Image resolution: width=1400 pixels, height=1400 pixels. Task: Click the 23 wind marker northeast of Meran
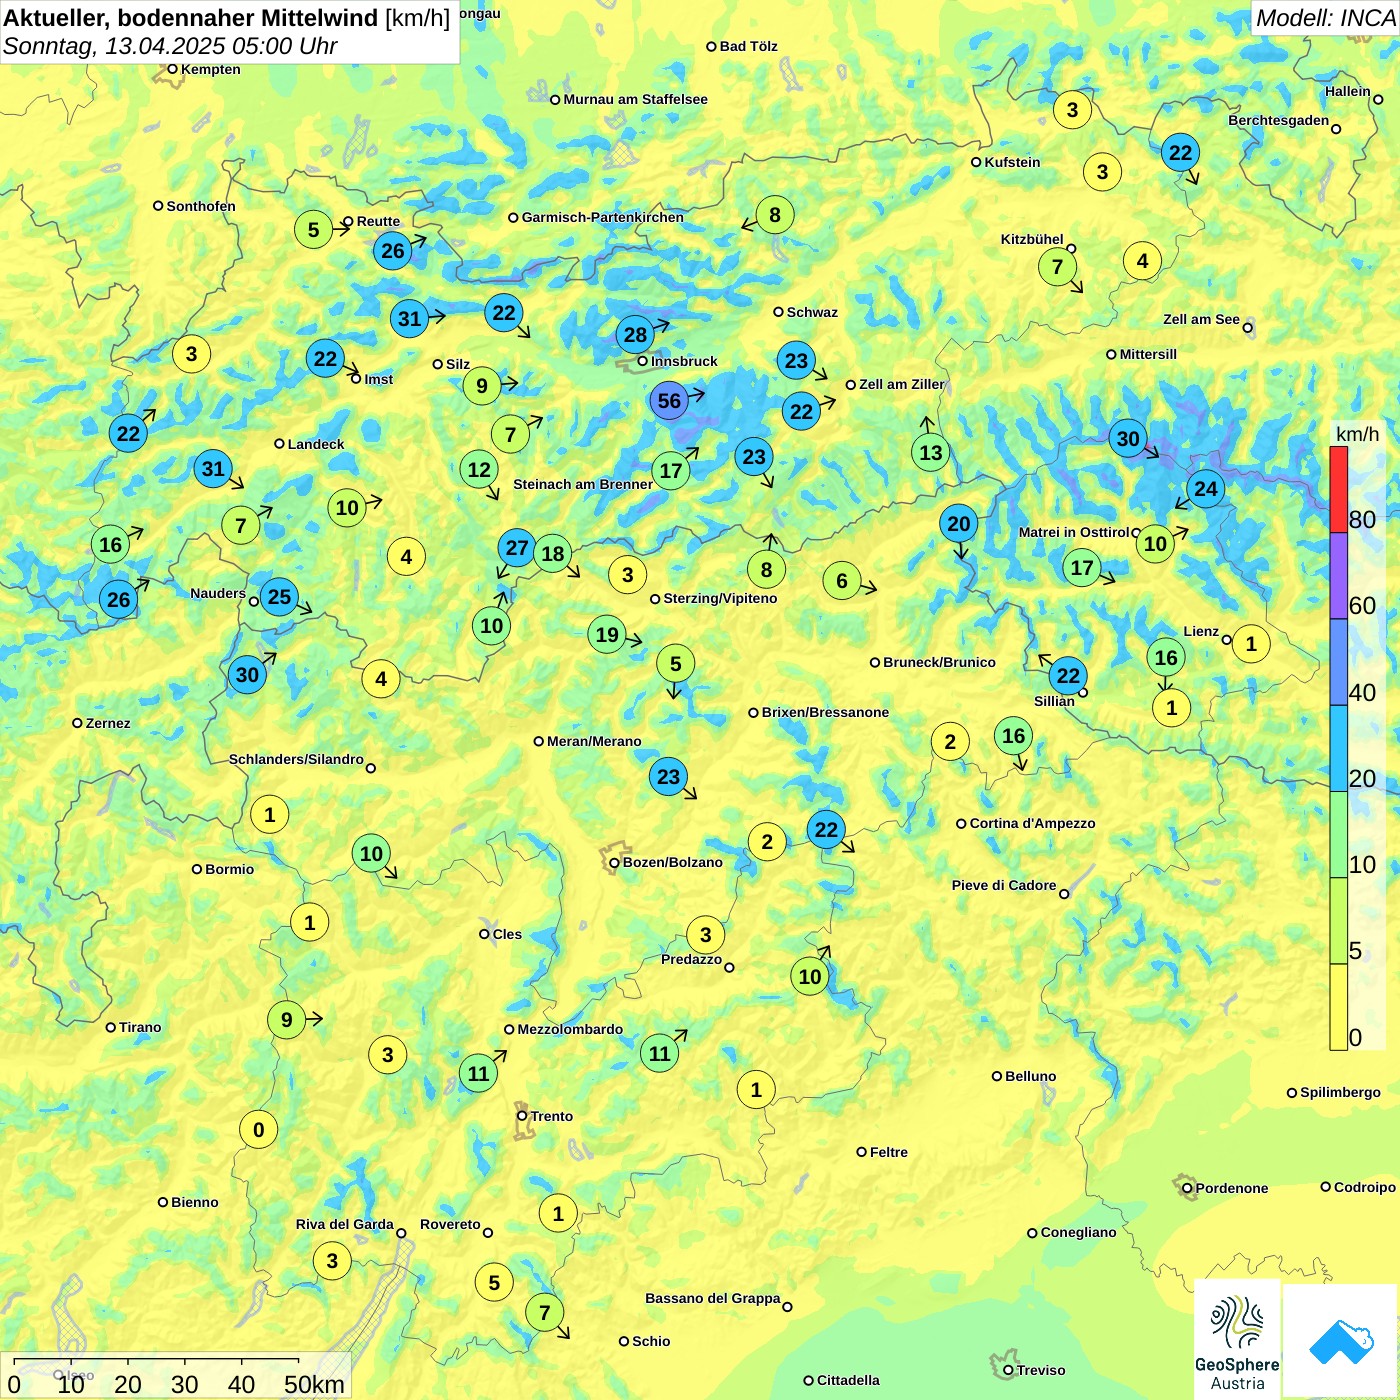[668, 776]
